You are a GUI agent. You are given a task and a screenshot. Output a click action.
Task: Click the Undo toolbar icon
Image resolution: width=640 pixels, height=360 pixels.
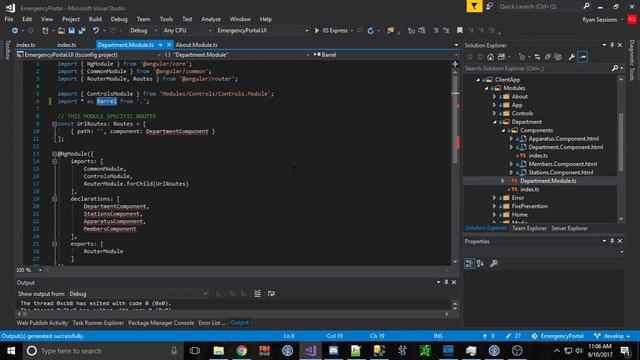pos(96,31)
